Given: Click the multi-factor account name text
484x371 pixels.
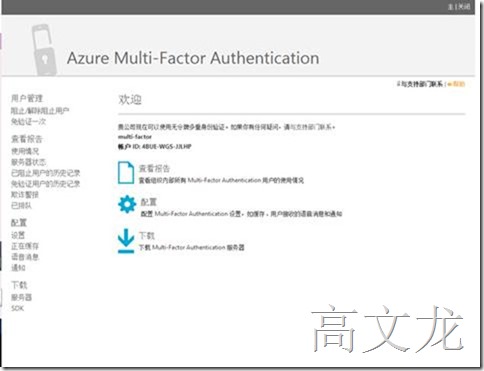Looking at the screenshot, I should click(135, 137).
